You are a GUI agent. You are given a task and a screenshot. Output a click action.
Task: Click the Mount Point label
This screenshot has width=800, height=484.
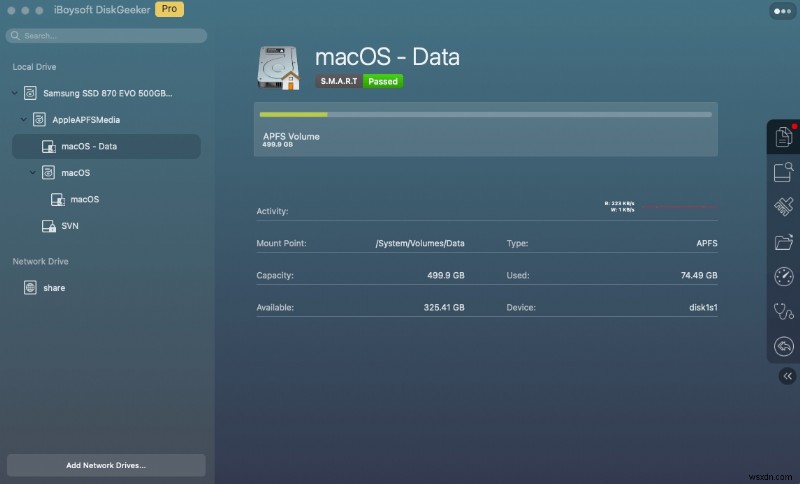pyautogui.click(x=281, y=243)
